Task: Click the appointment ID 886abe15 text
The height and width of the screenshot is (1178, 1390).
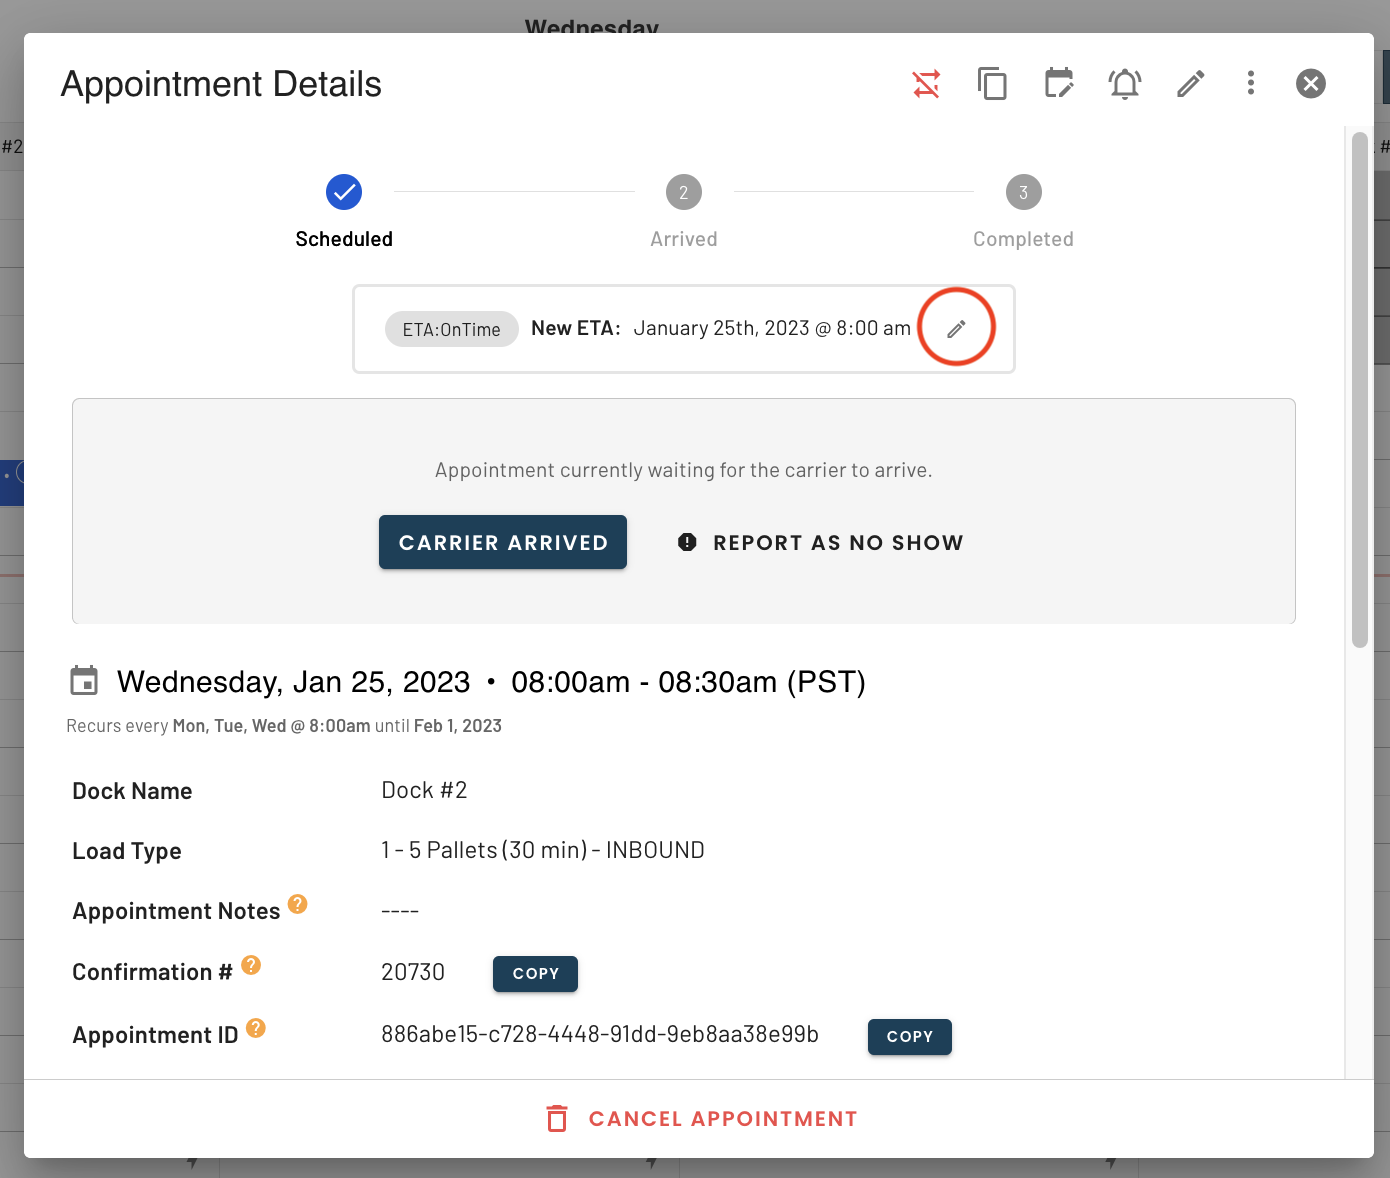Action: 600,1034
